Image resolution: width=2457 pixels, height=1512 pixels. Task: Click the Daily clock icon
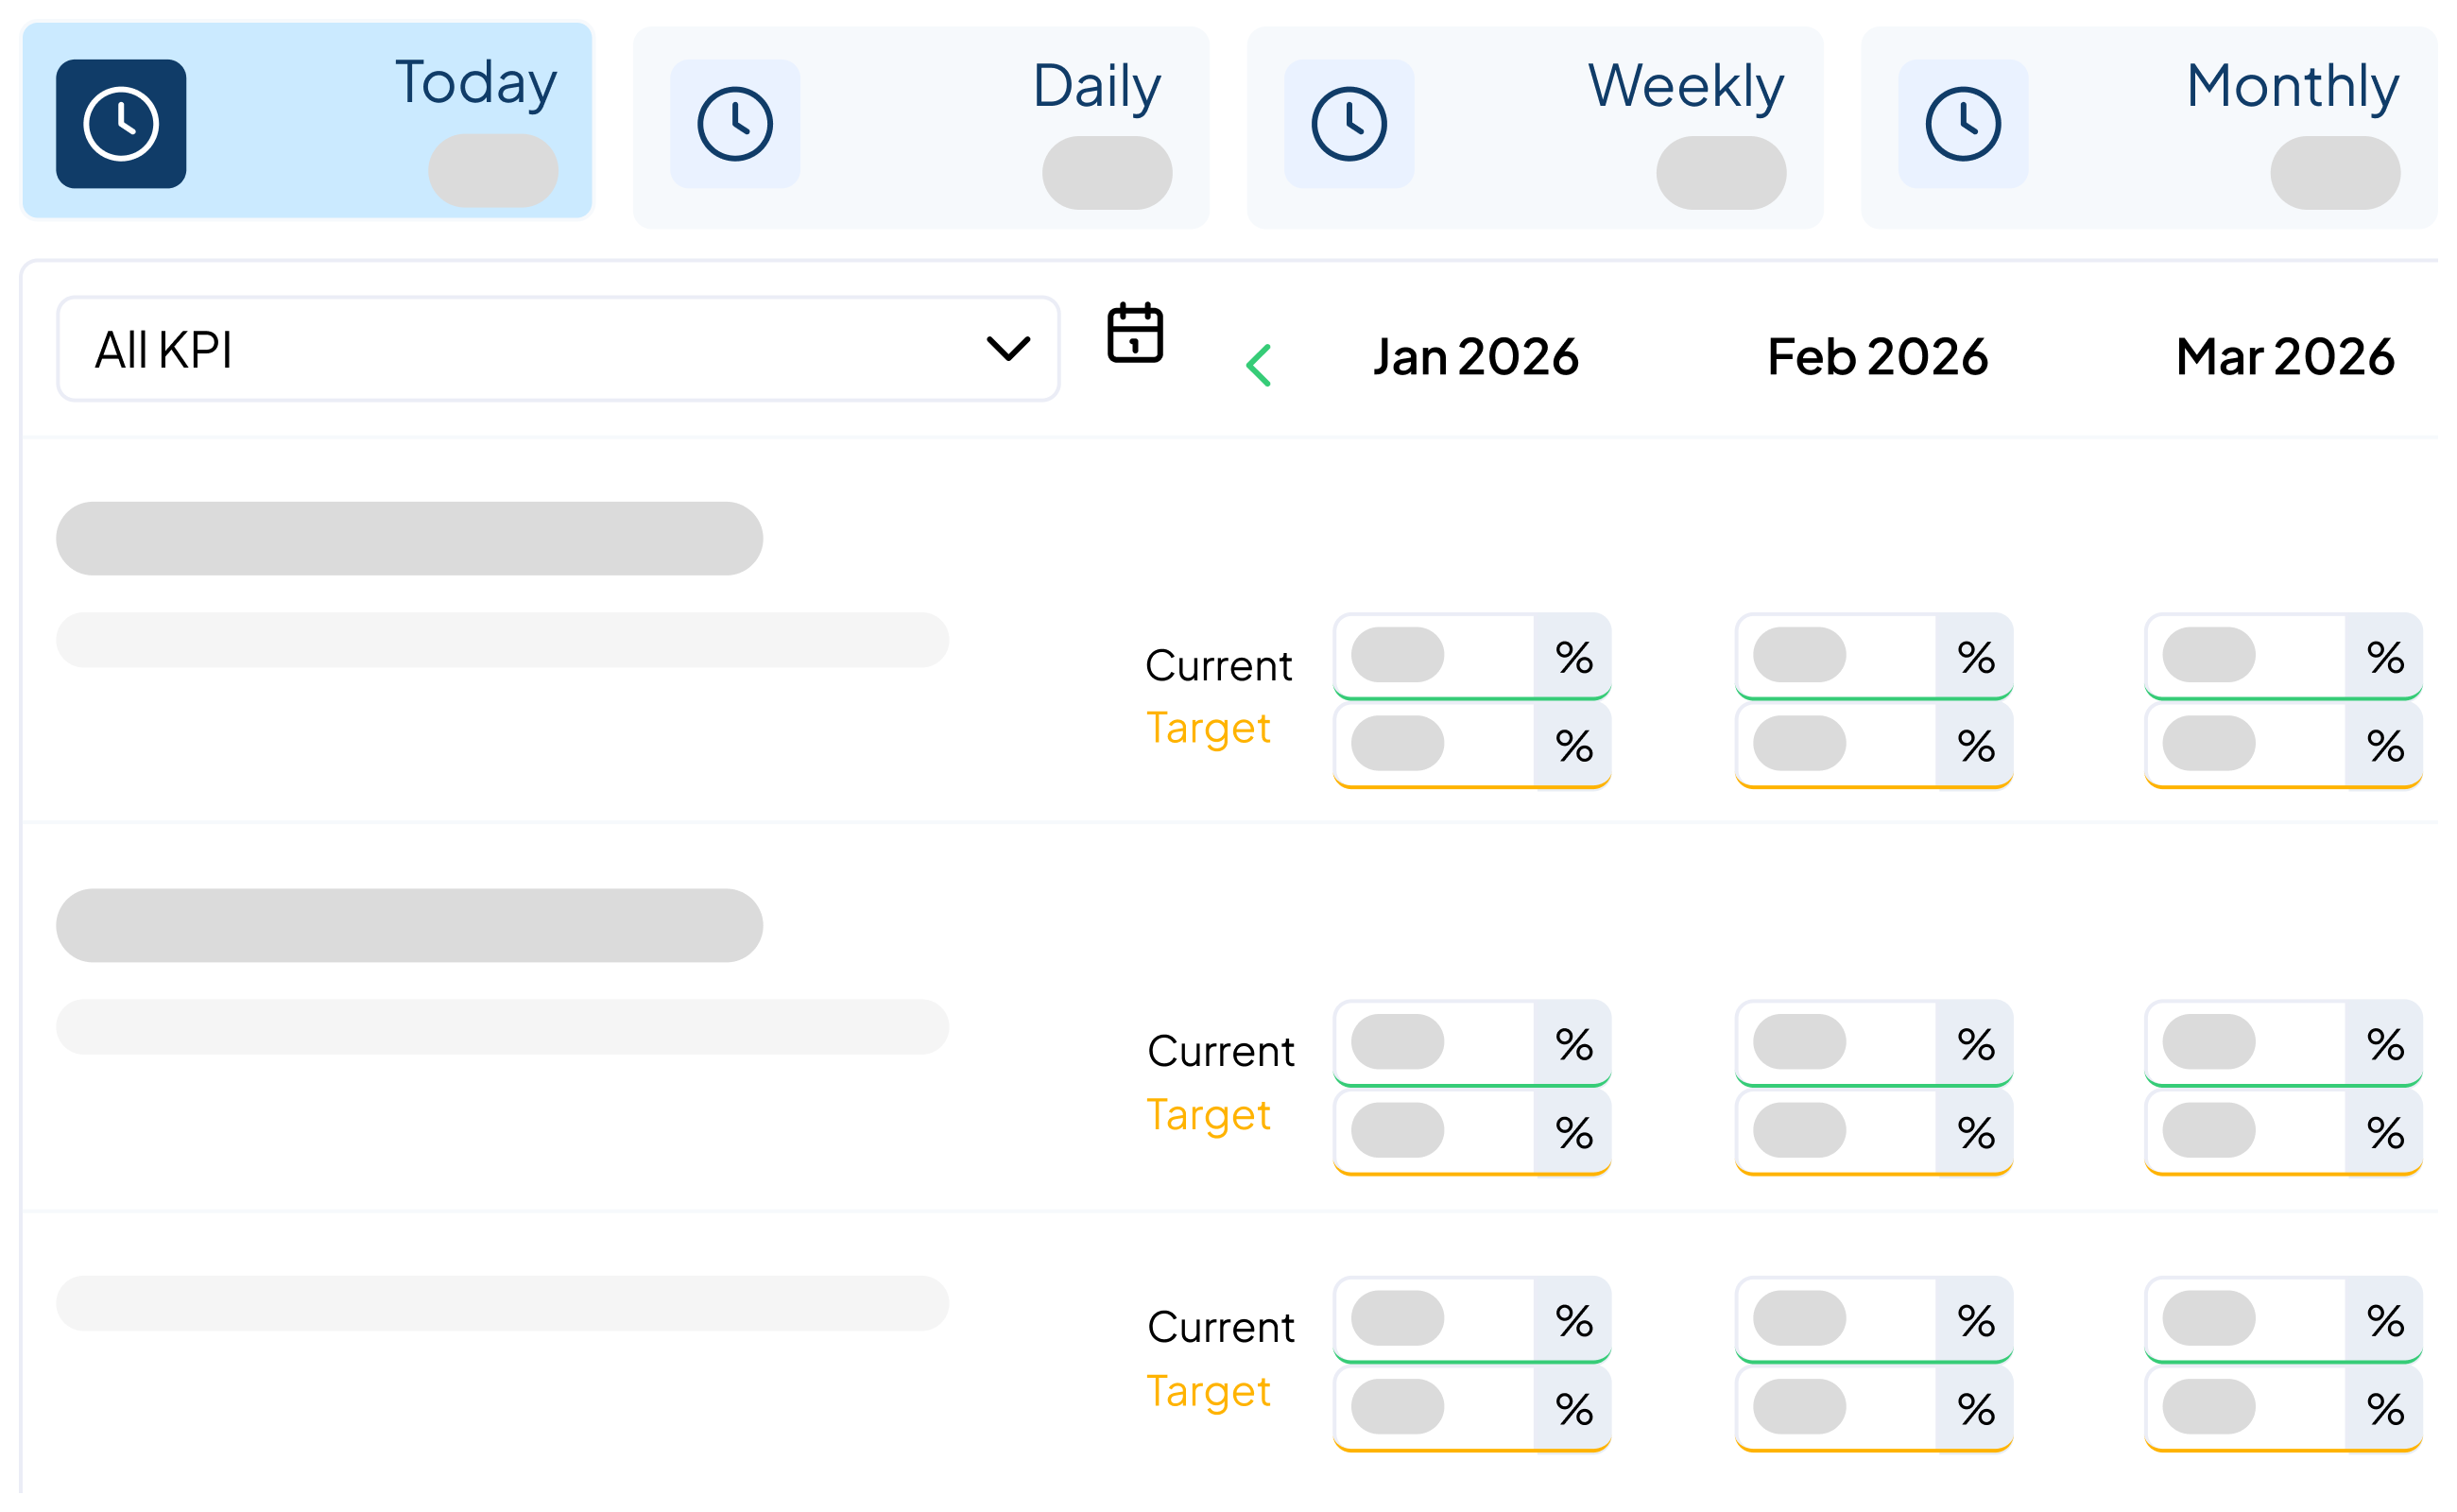click(735, 124)
